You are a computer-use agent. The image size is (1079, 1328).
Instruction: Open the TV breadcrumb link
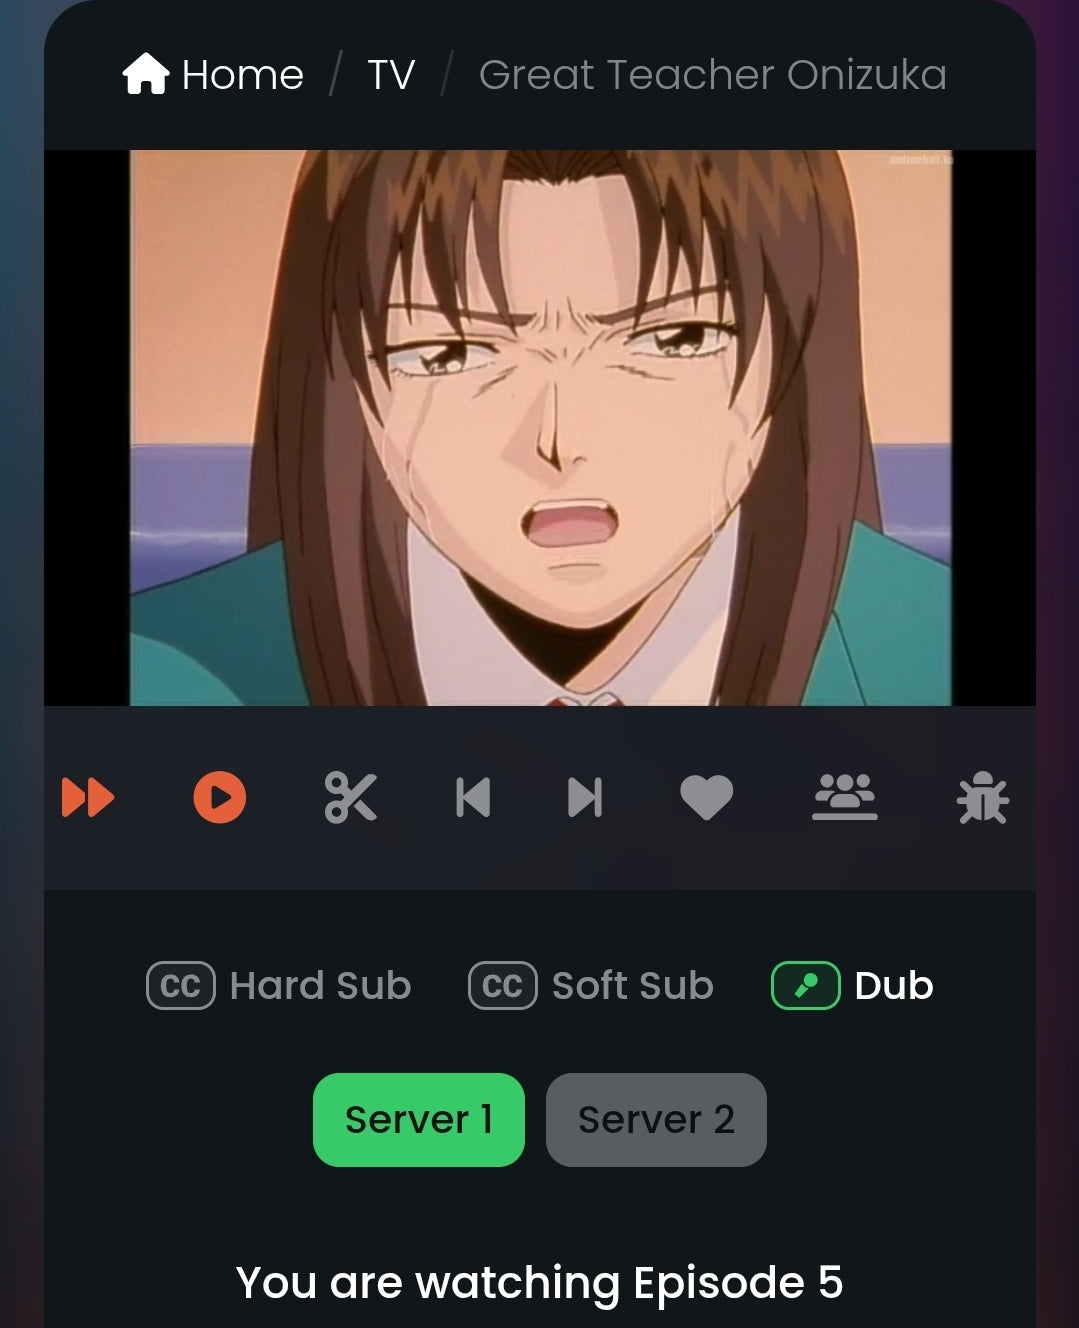click(391, 75)
